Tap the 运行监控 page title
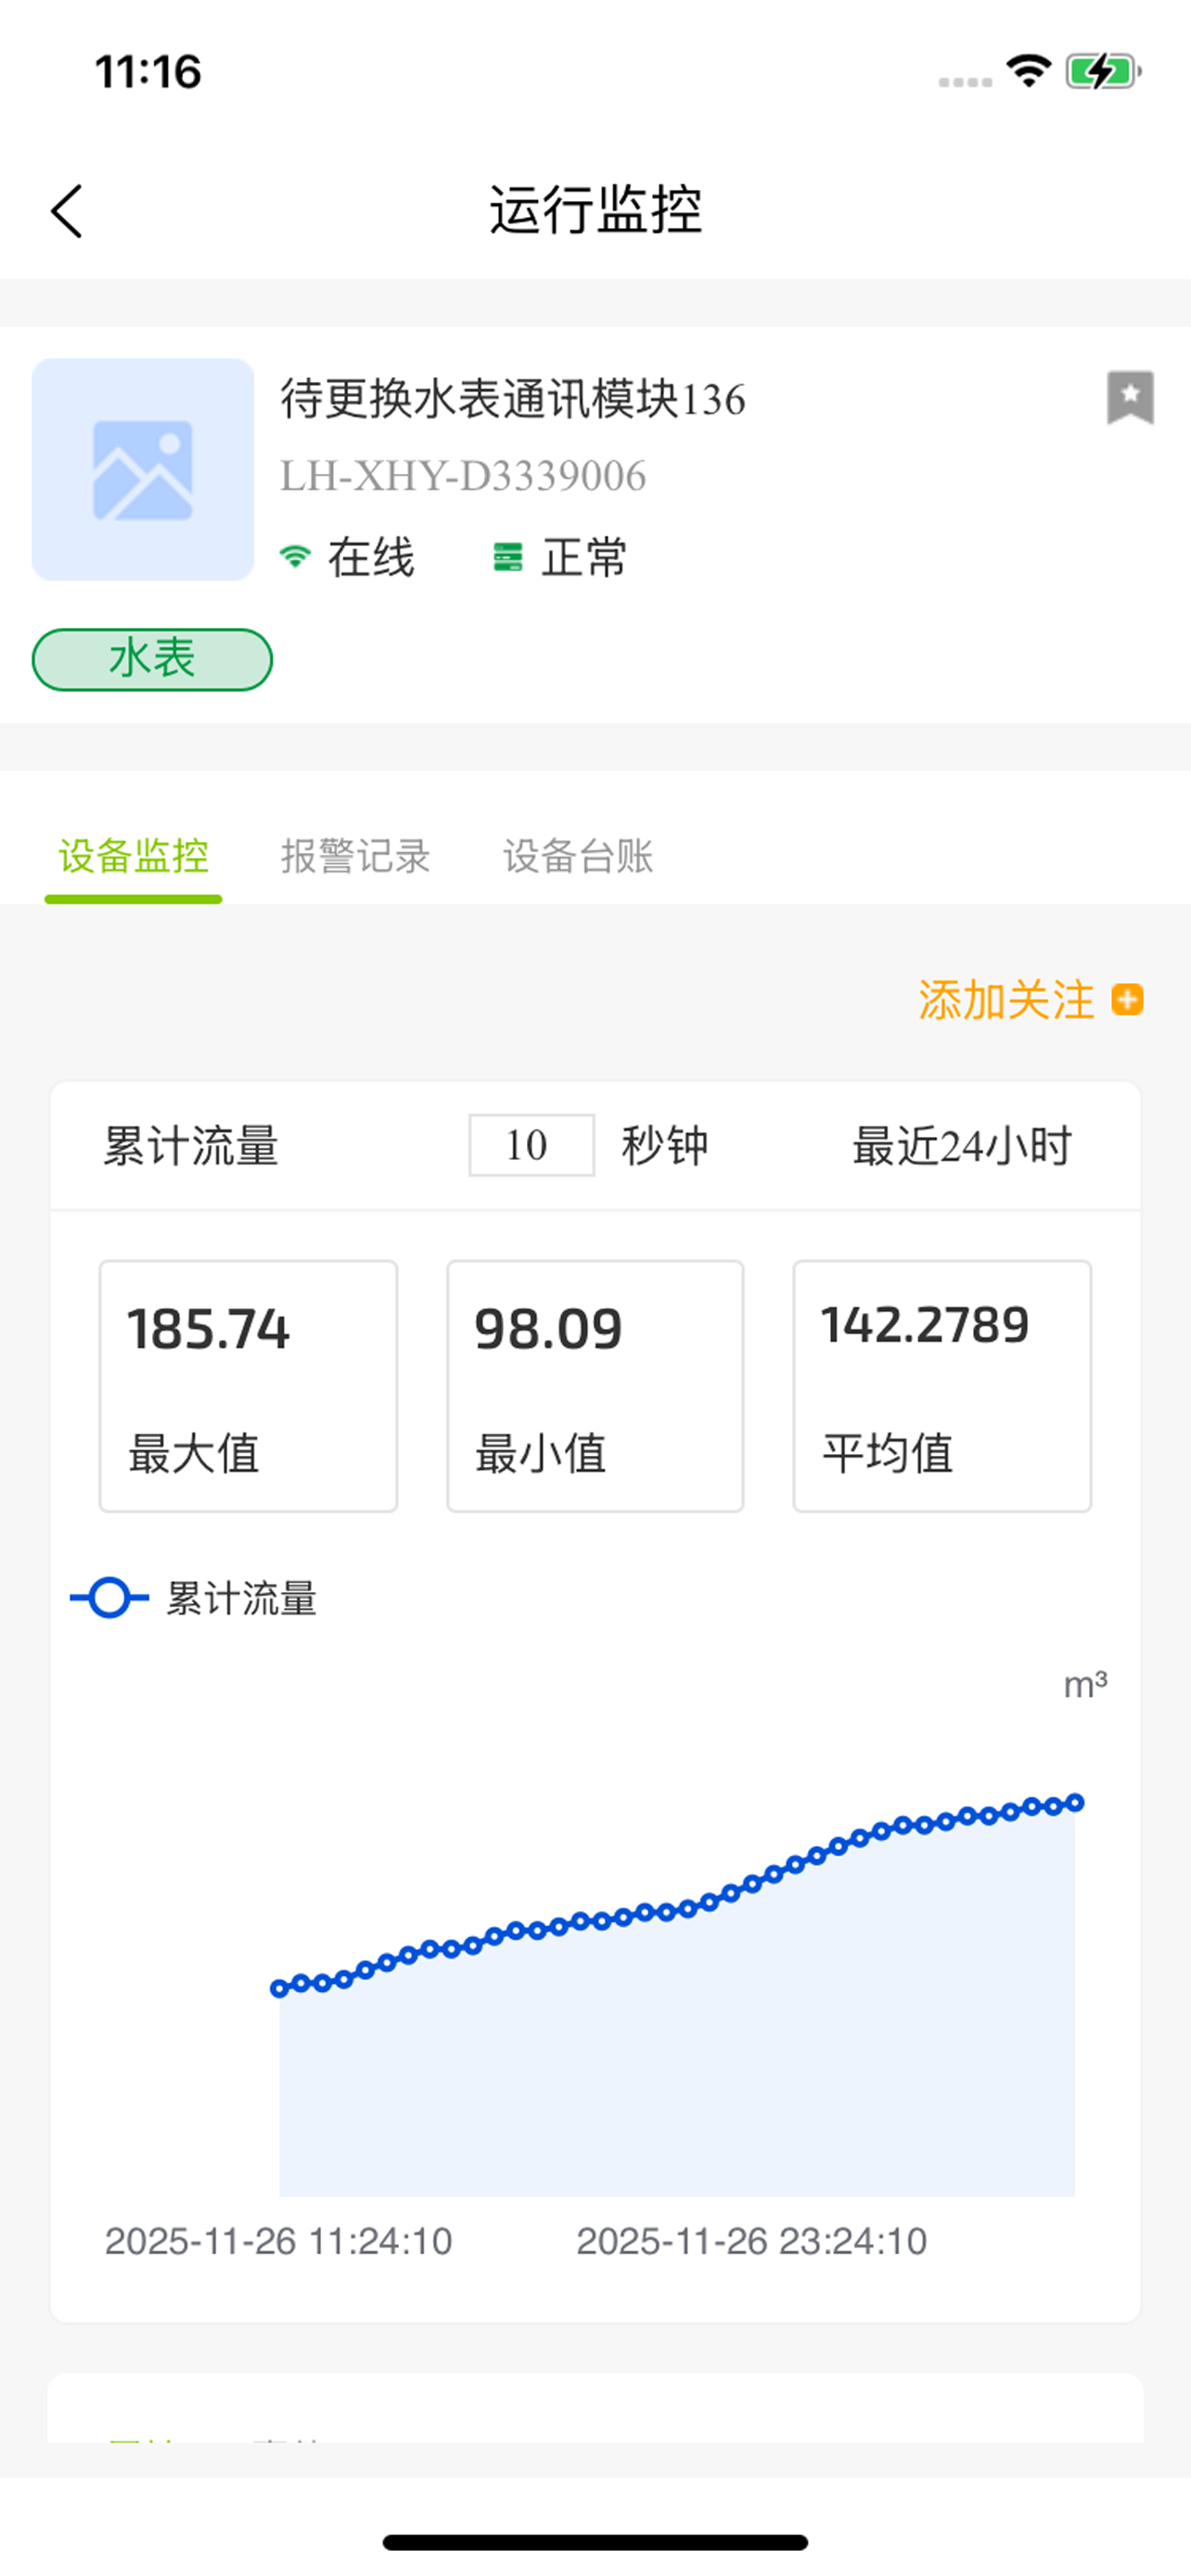Screen dimensions: 1191x2576 (596, 210)
